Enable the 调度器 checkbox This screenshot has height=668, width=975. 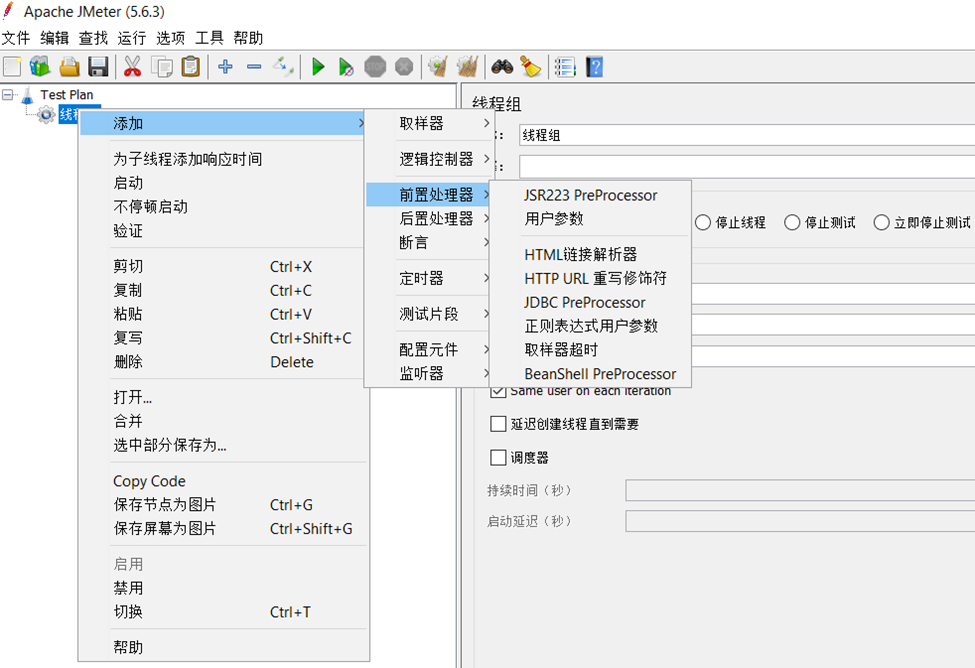click(498, 458)
